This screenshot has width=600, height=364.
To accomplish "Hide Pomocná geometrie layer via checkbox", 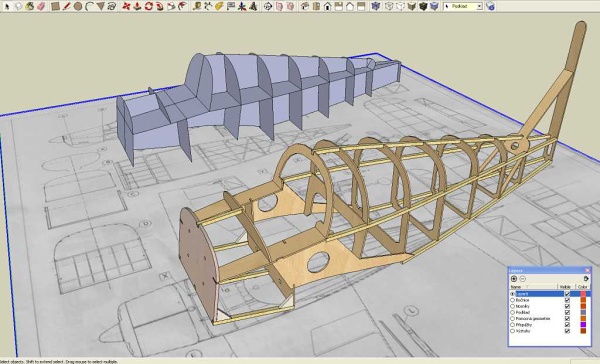I will point(567,318).
